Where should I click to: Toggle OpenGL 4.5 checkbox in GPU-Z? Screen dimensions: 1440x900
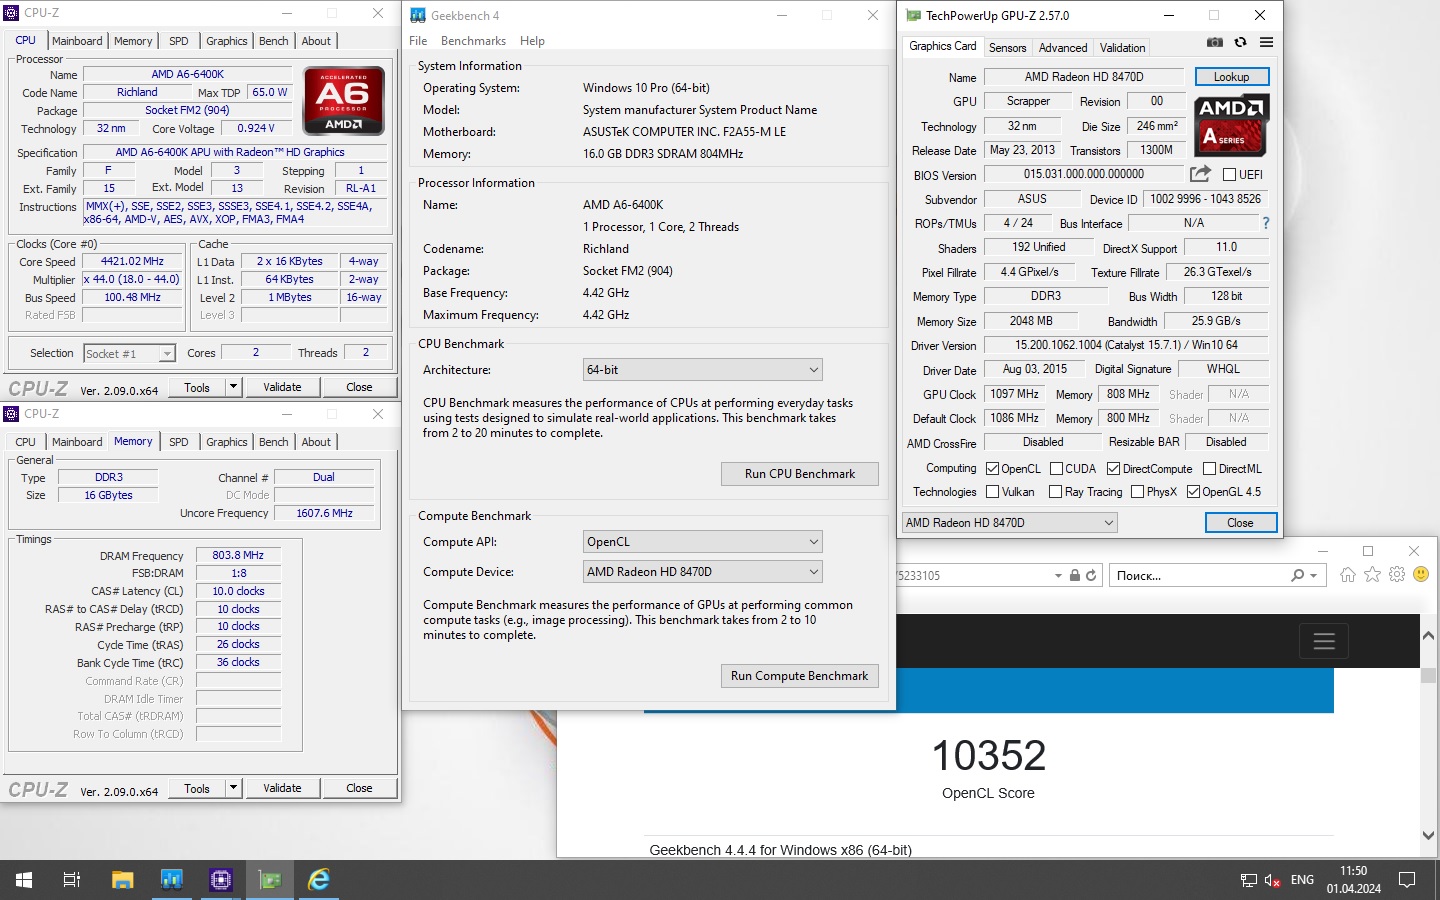(x=1193, y=492)
